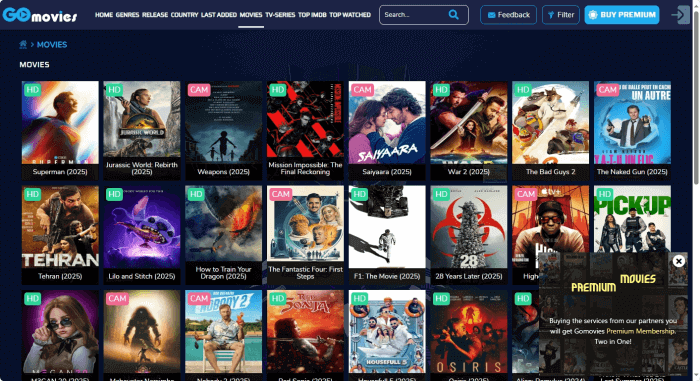The height and width of the screenshot is (381, 700).
Task: Open the Premium Membership link in popup
Action: [640, 331]
